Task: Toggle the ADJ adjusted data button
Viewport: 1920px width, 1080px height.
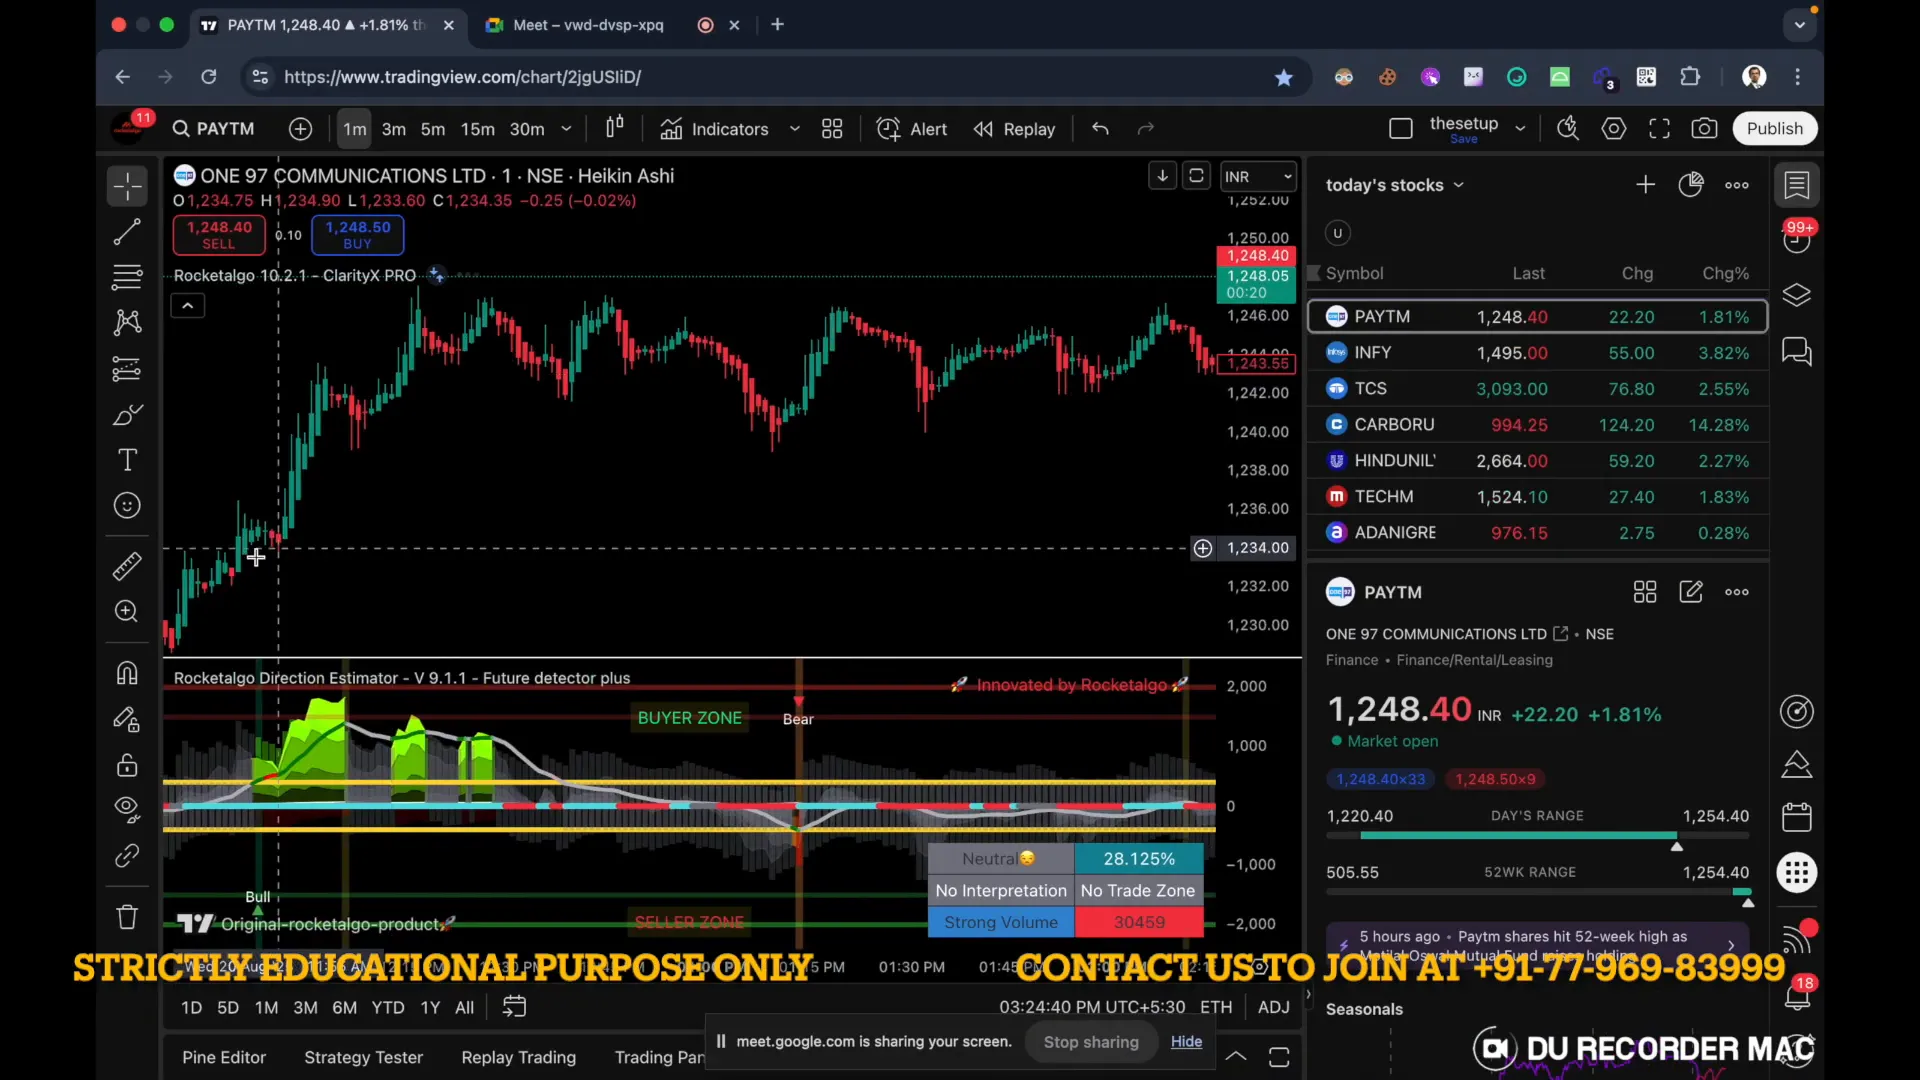Action: click(x=1273, y=1008)
